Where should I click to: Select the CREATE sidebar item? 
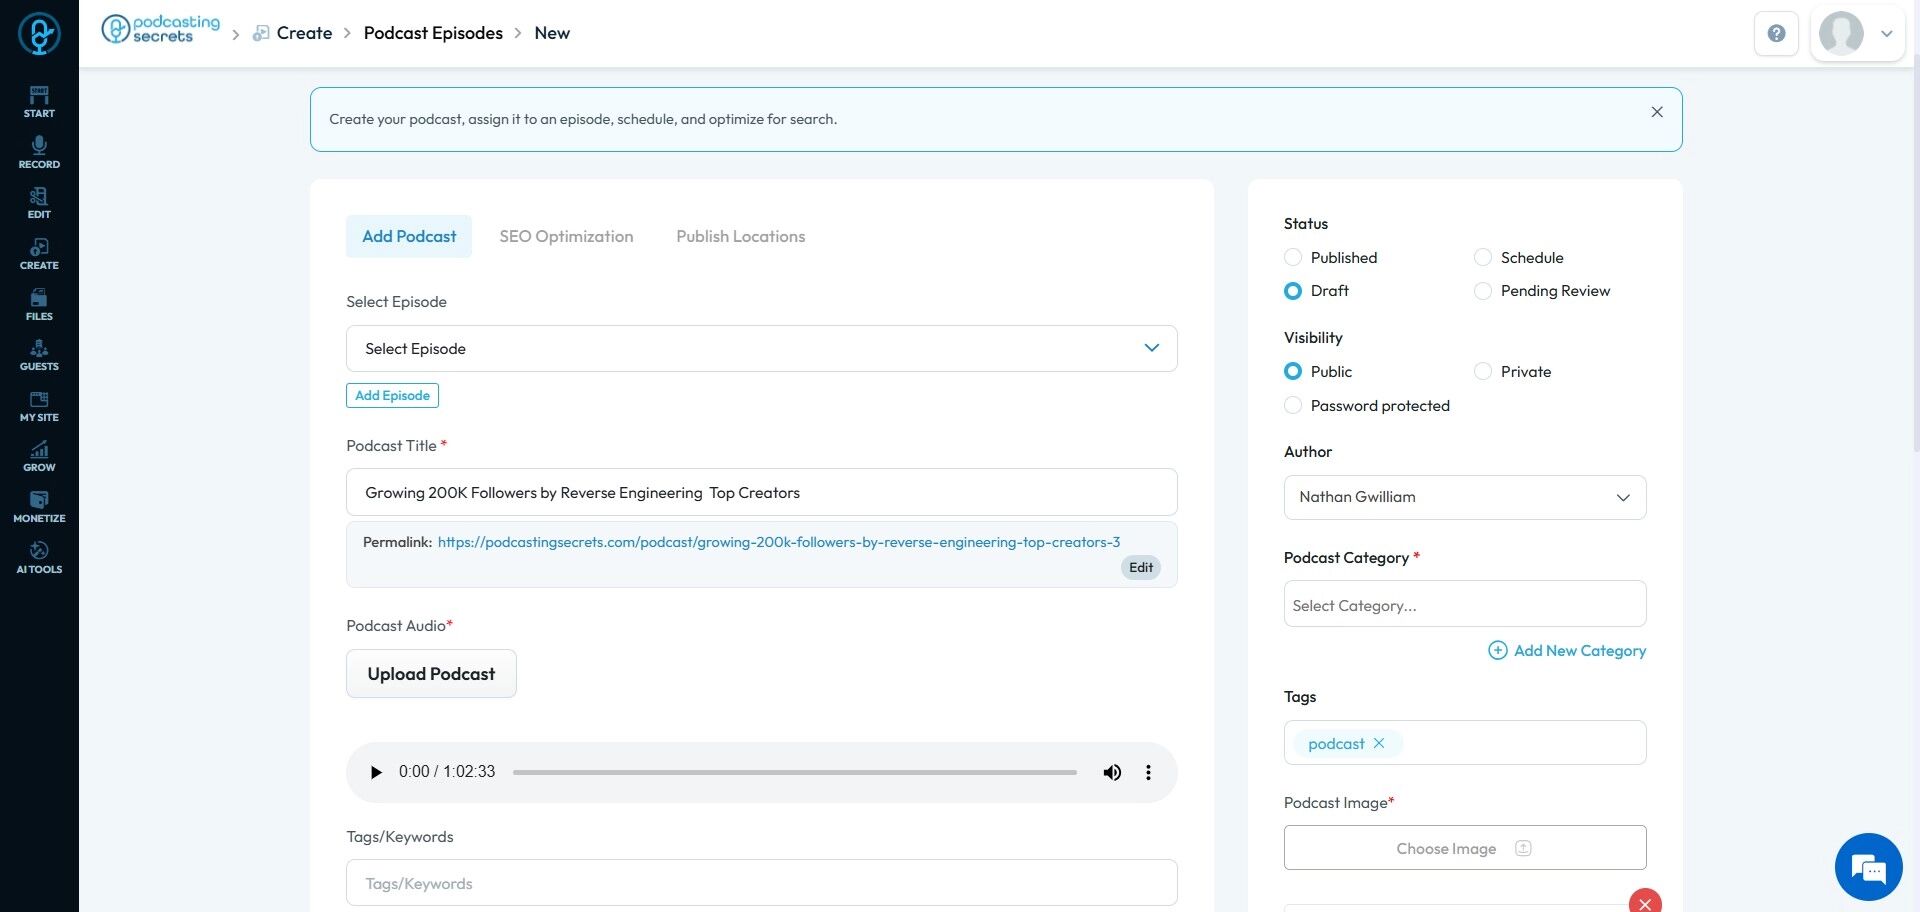coord(39,254)
